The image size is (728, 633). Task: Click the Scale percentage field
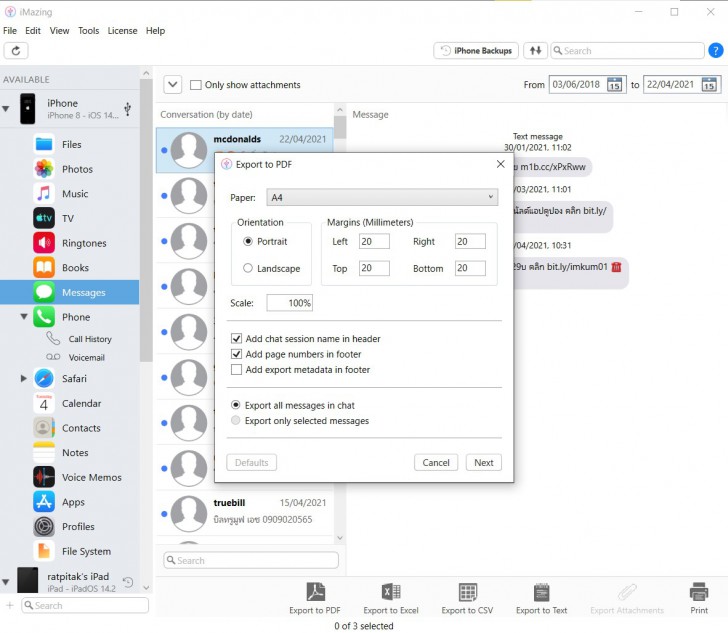290,303
